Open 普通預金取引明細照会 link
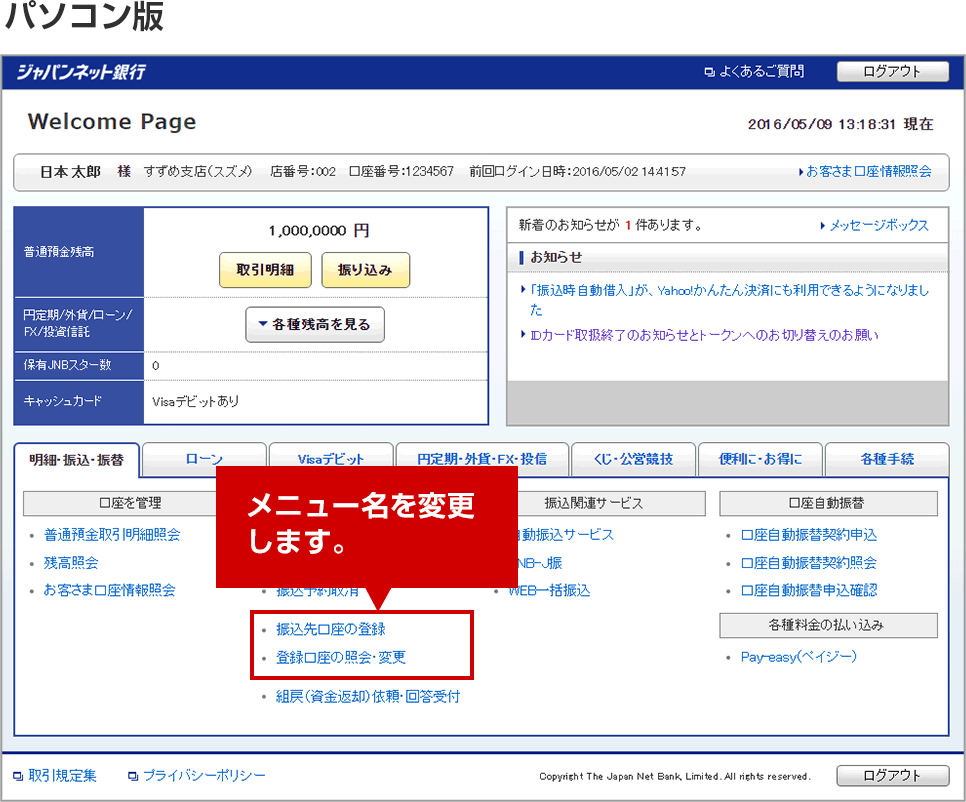The height and width of the screenshot is (802, 966). click(x=112, y=535)
